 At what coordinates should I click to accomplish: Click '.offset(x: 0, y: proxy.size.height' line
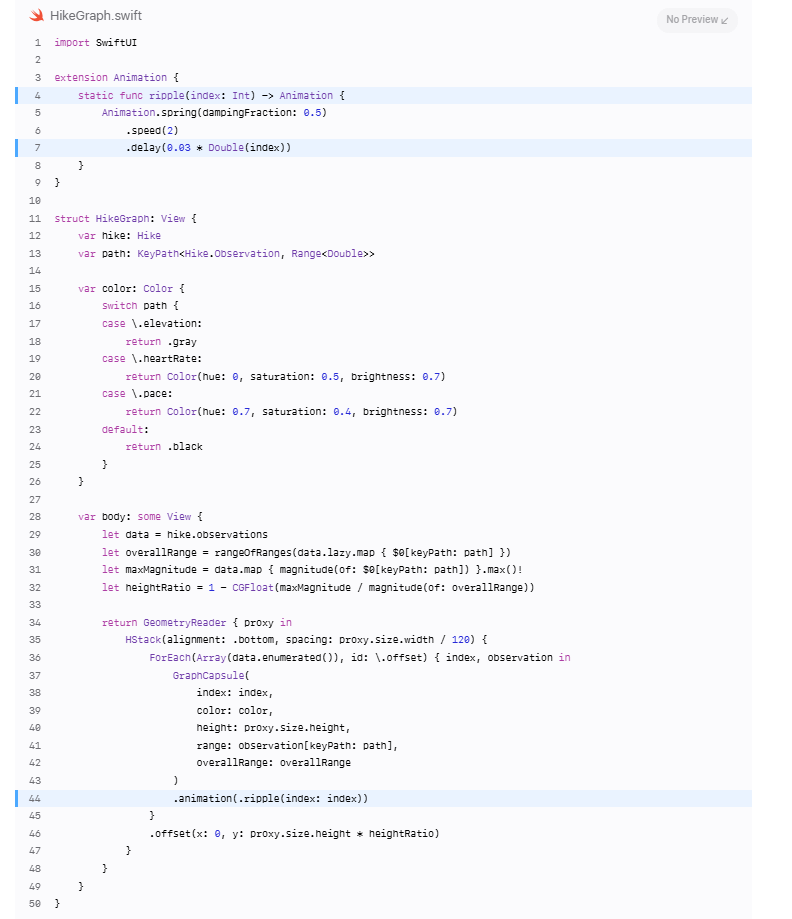pos(294,834)
